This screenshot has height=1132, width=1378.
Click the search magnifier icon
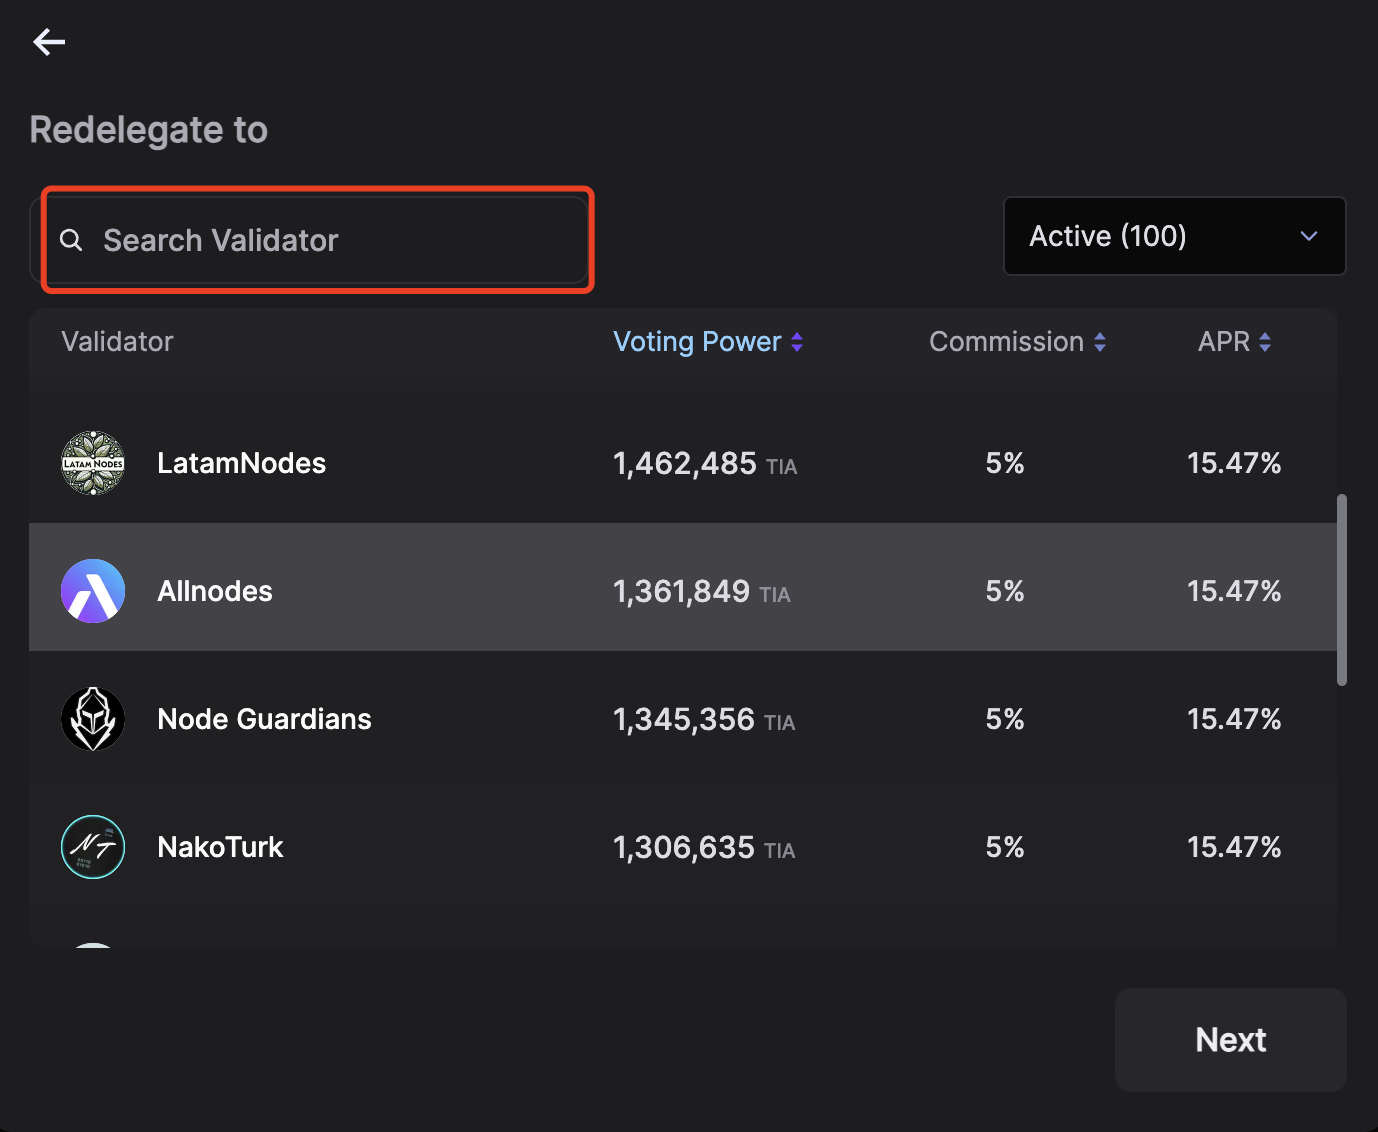[x=71, y=240]
